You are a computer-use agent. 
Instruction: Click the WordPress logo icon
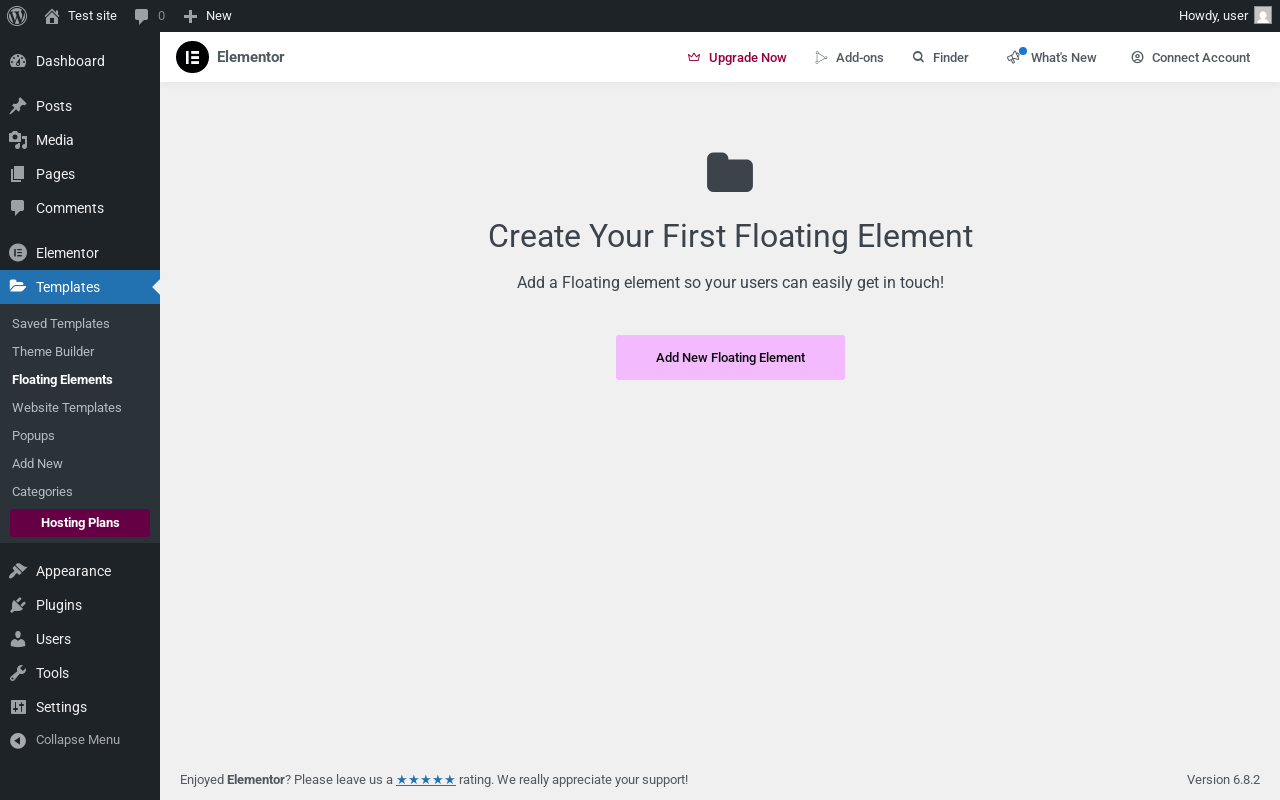[17, 16]
